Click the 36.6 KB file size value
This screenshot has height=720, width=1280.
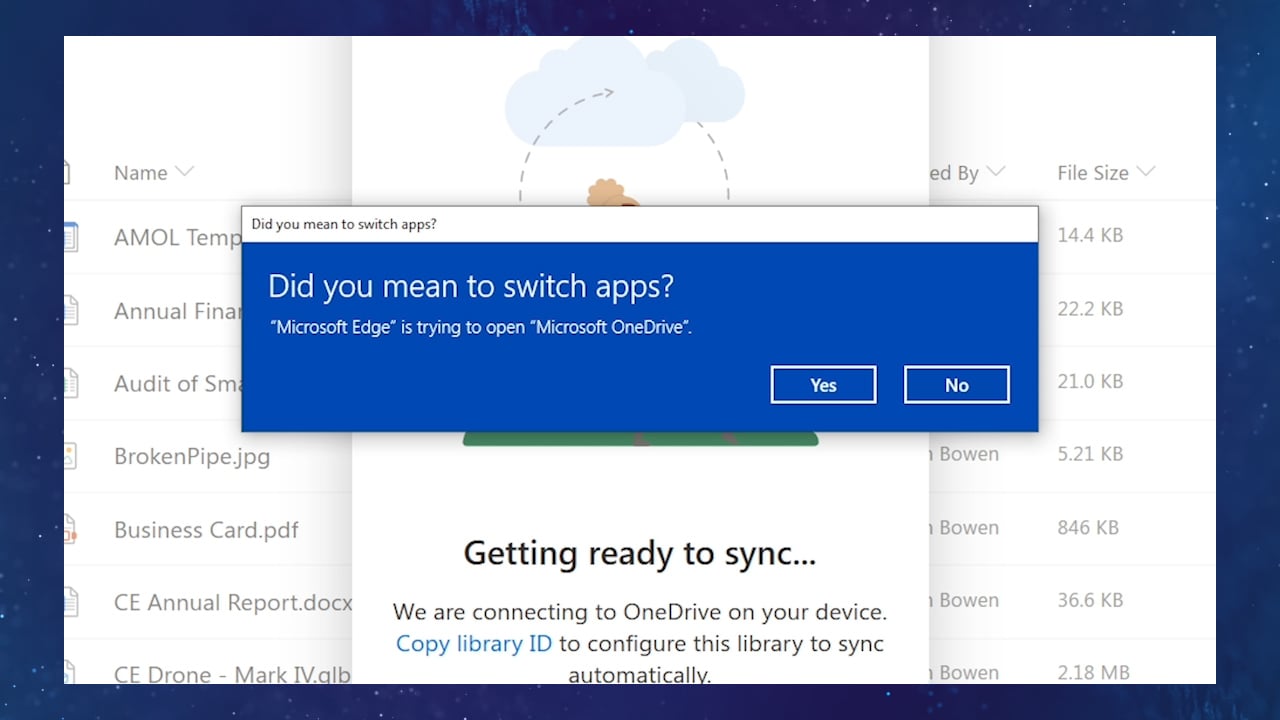[x=1090, y=600]
